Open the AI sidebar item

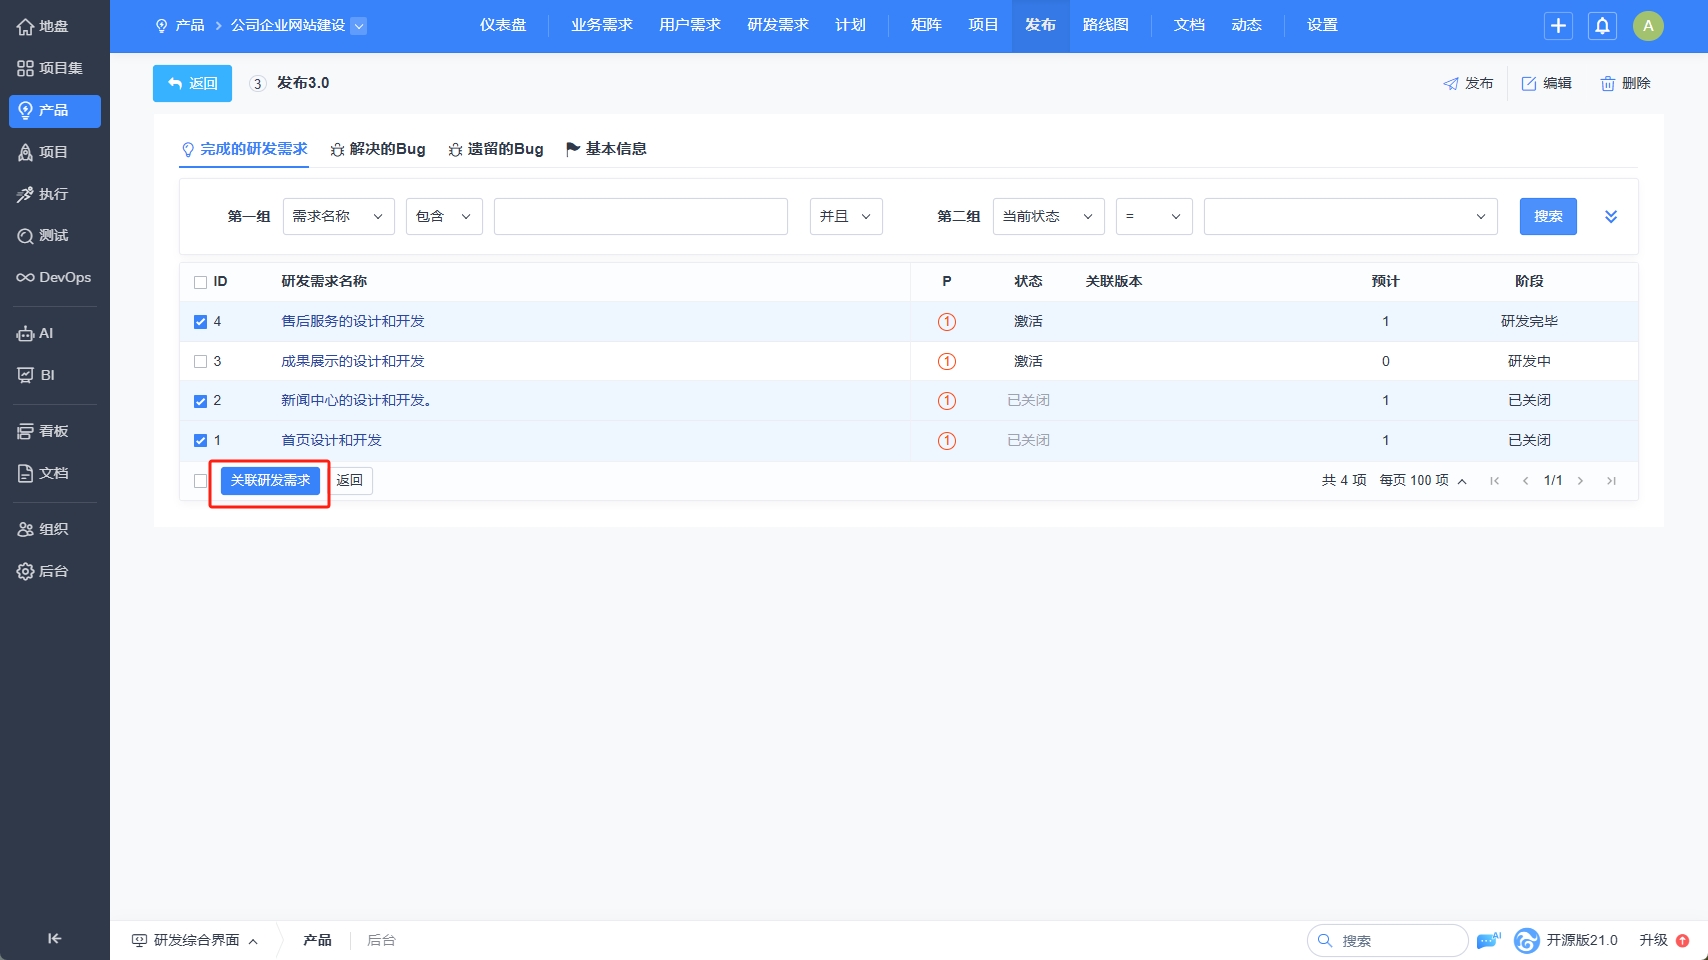(x=54, y=333)
